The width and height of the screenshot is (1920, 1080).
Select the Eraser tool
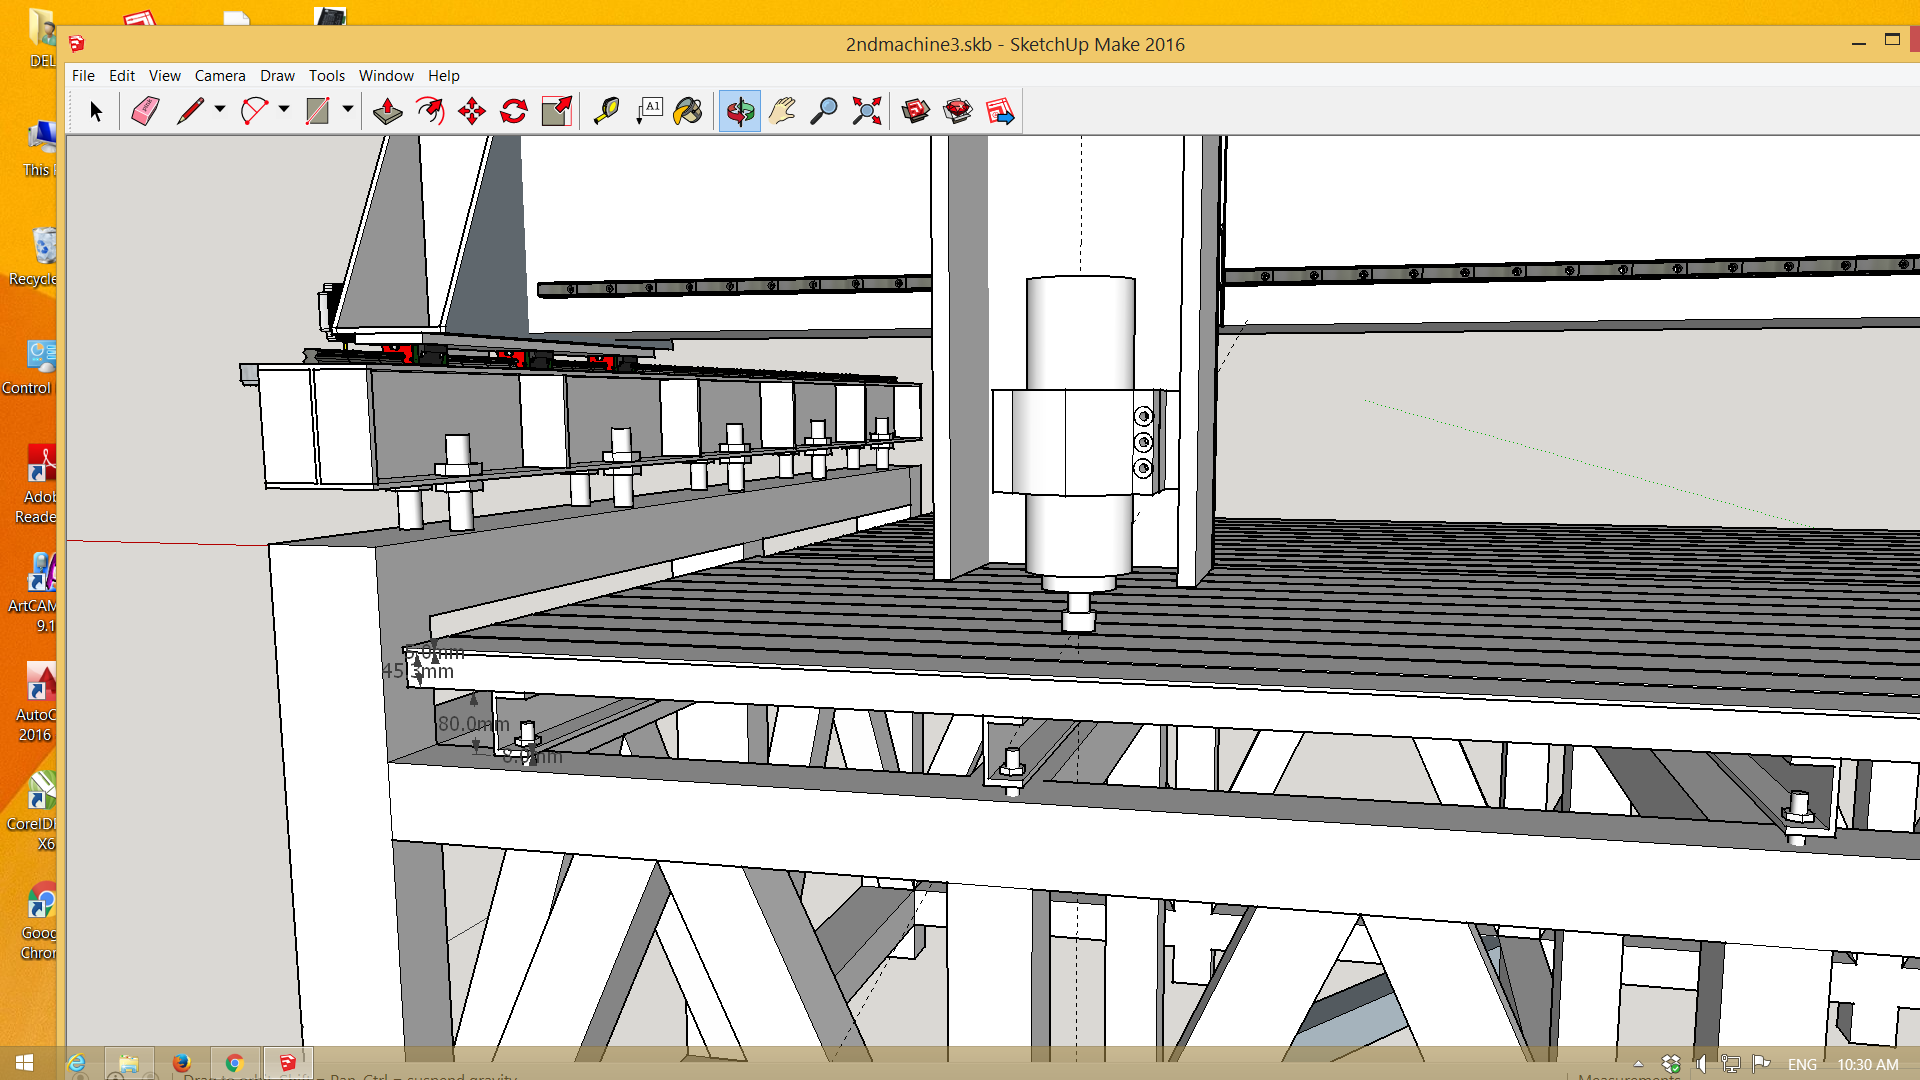coord(145,111)
